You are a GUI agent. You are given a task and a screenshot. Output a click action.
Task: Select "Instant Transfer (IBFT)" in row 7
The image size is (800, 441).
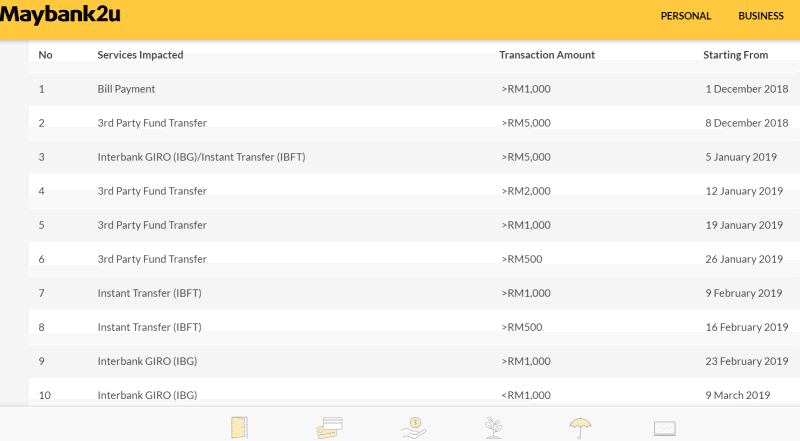(x=149, y=293)
